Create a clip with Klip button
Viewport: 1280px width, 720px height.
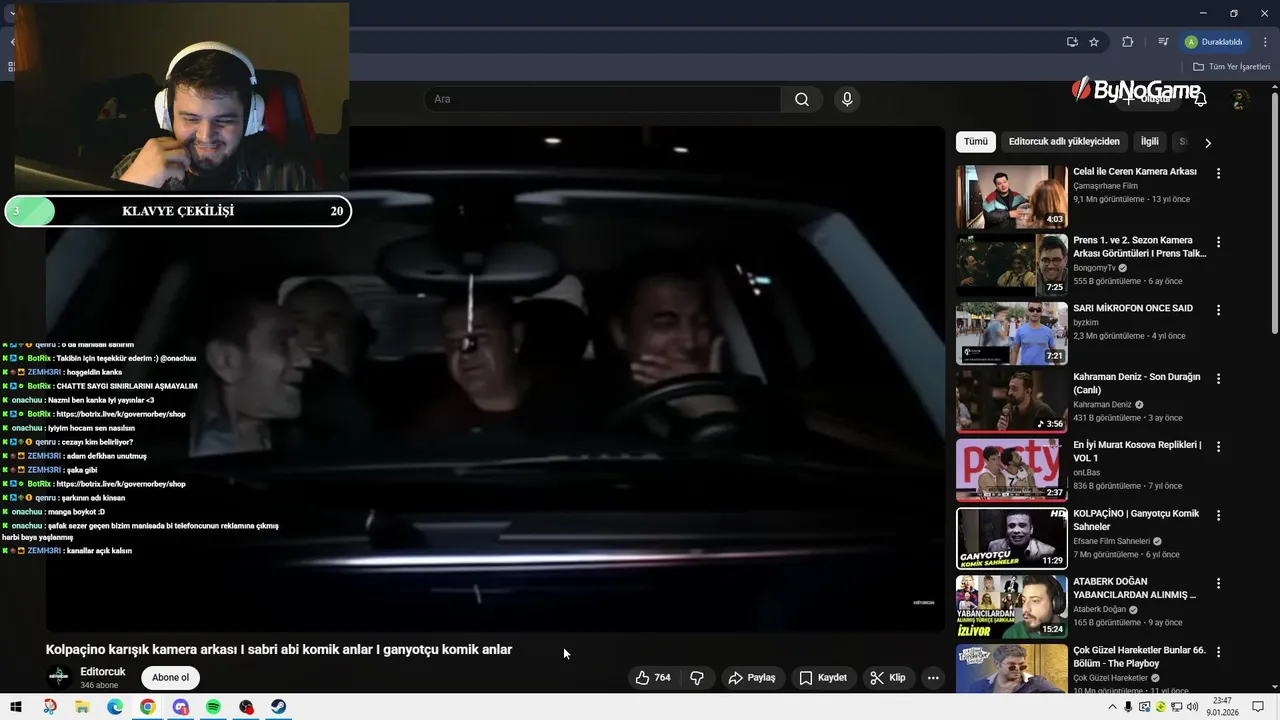[x=888, y=678]
